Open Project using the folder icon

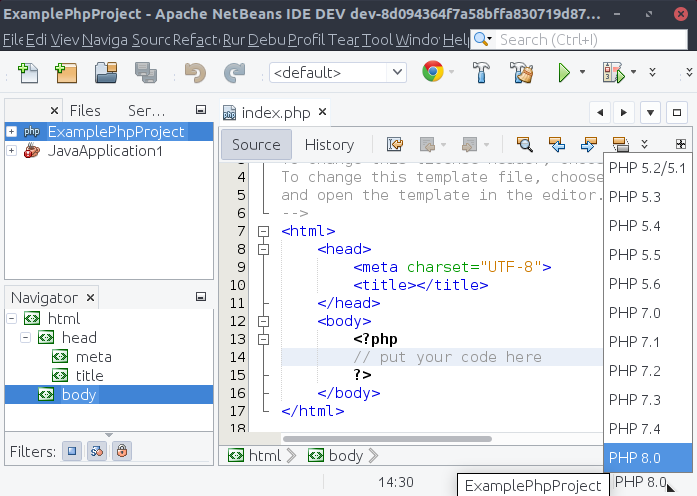click(106, 72)
